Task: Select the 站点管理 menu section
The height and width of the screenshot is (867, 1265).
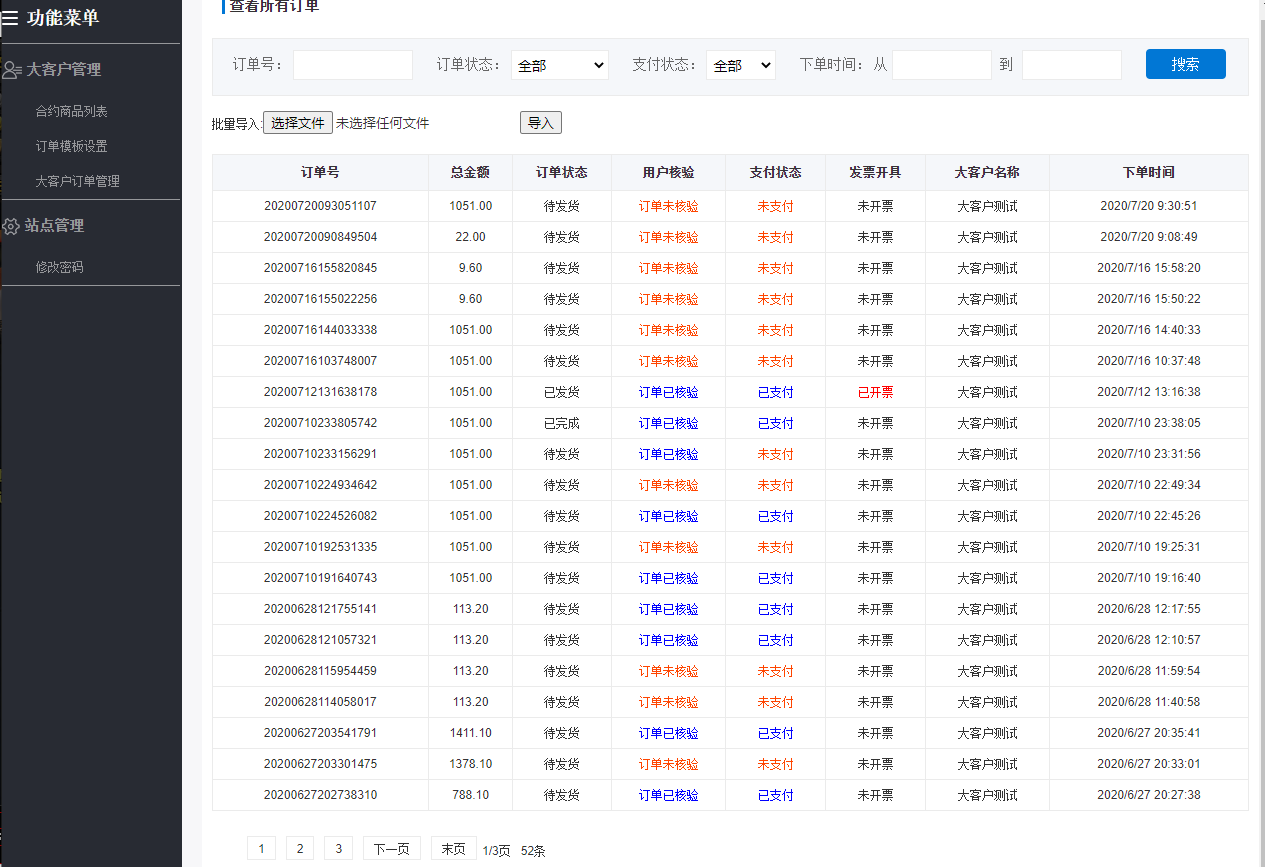Action: 55,226
